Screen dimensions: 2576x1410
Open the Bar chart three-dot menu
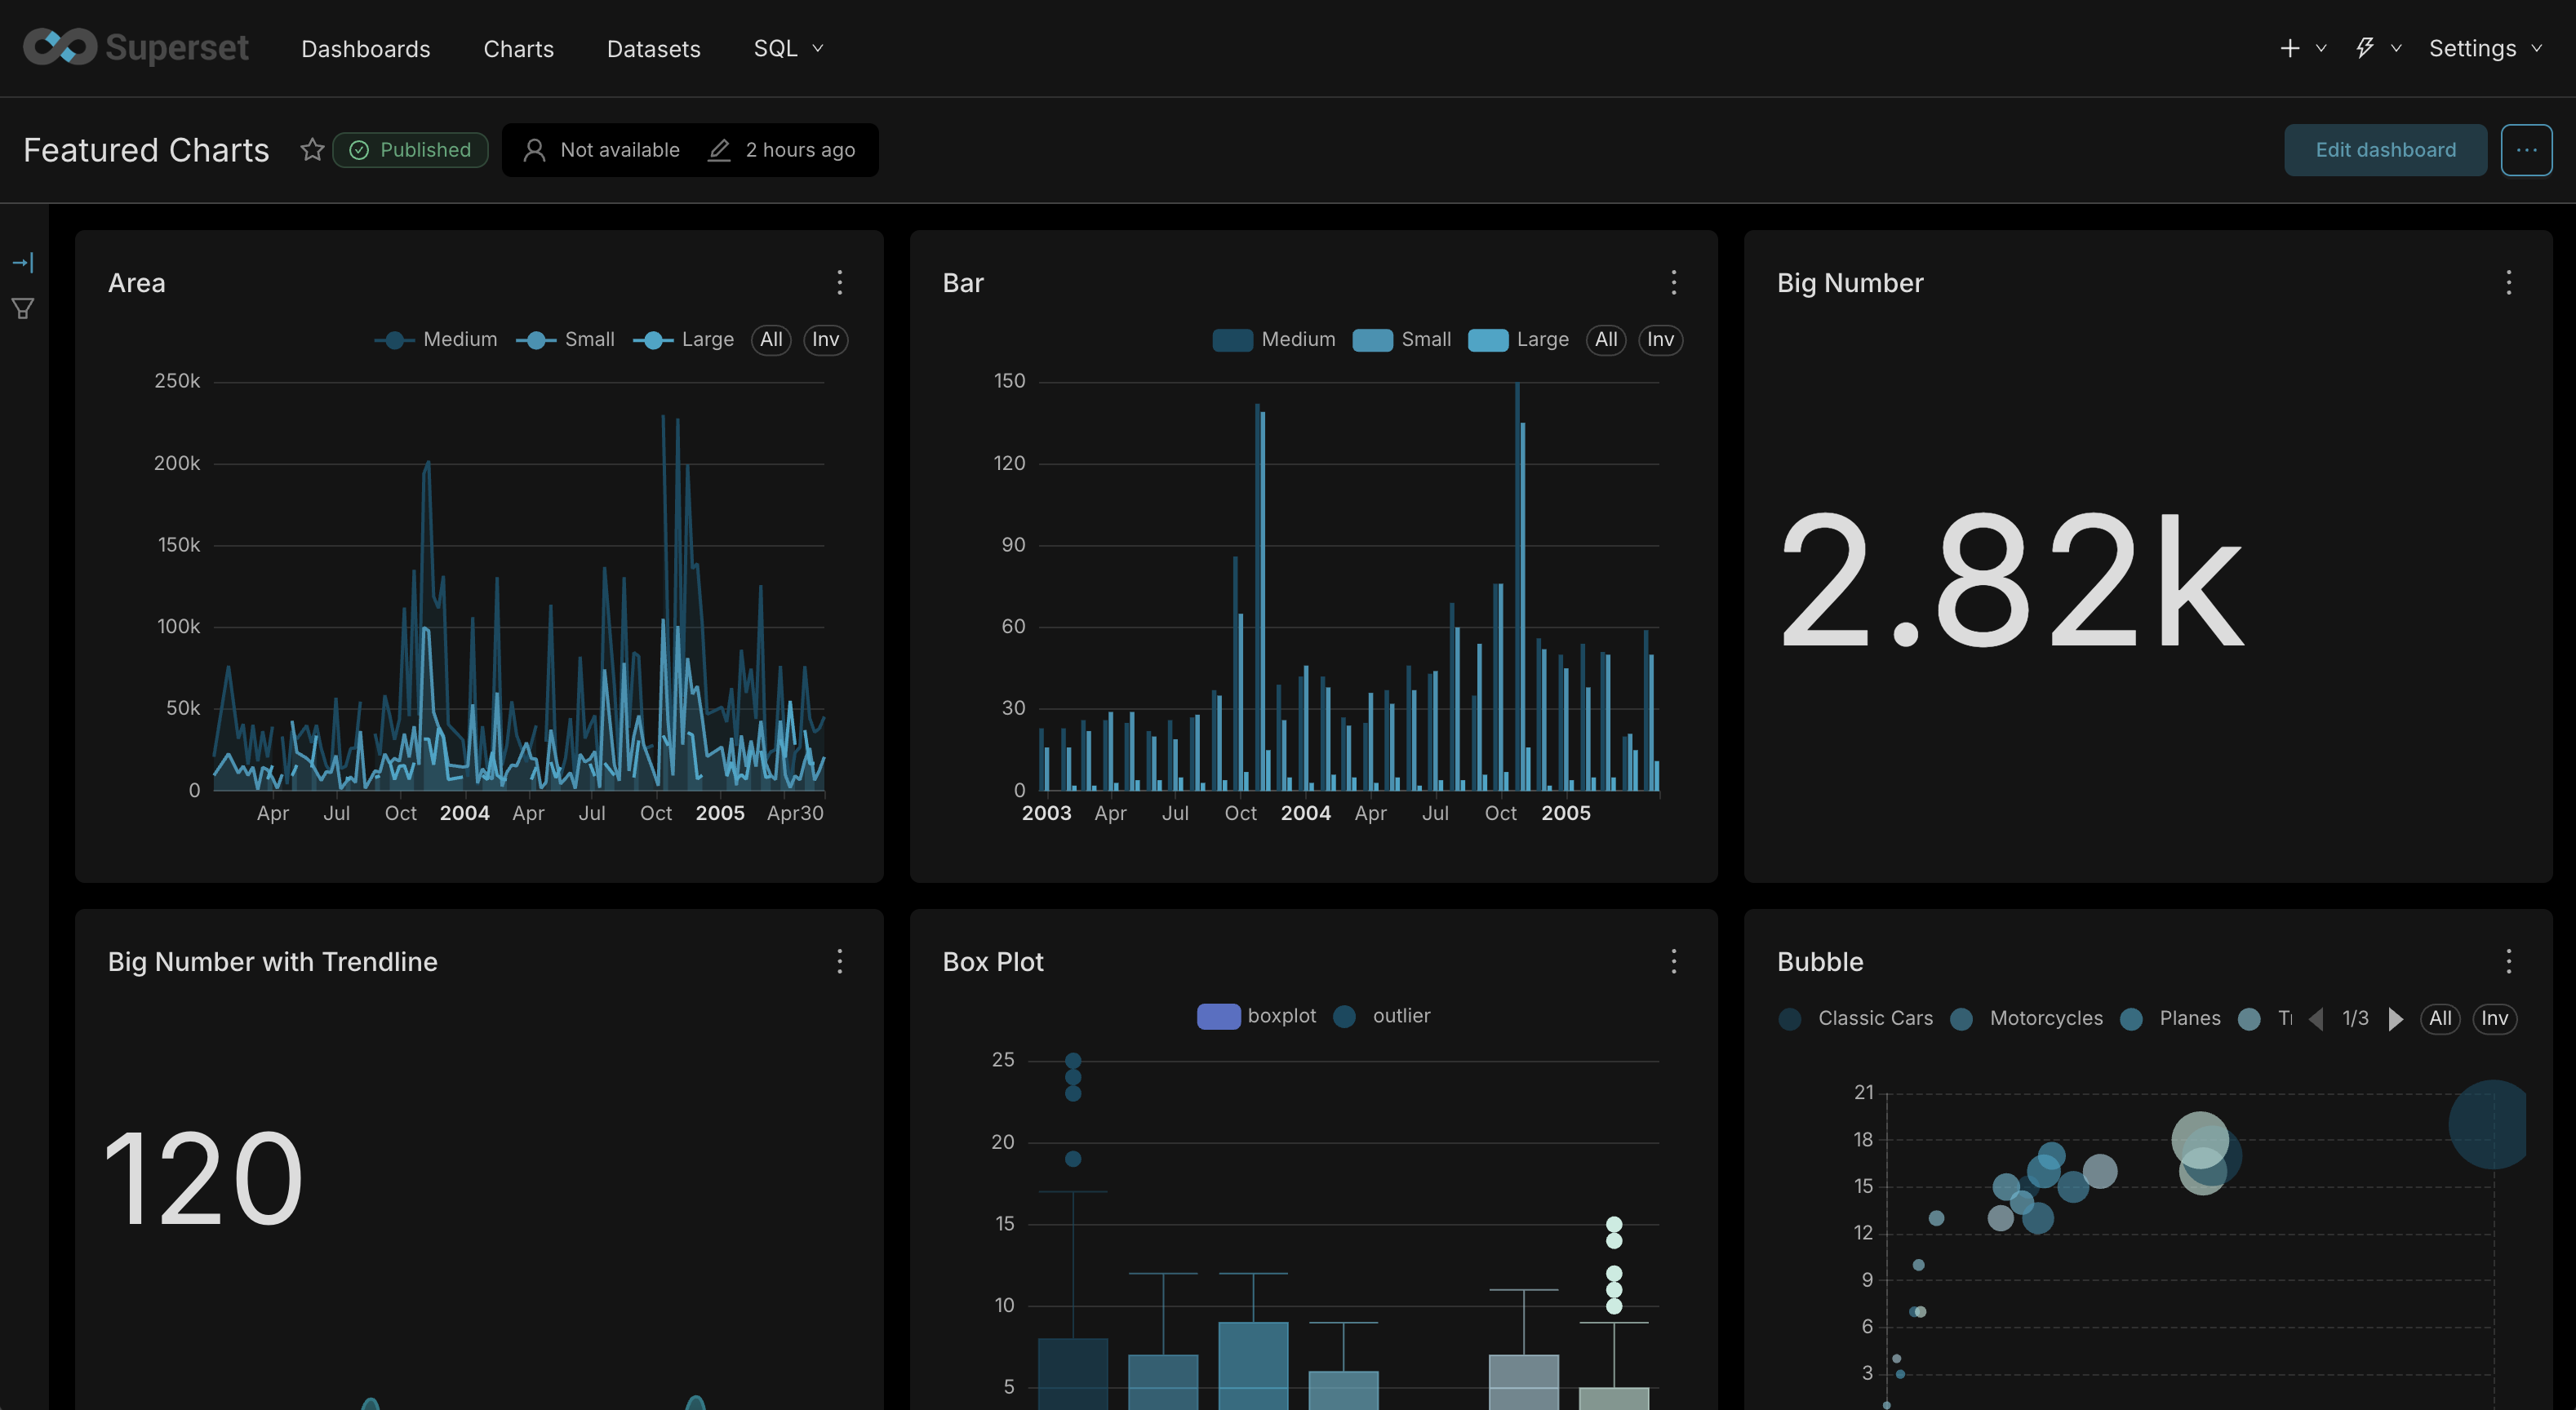click(1673, 283)
